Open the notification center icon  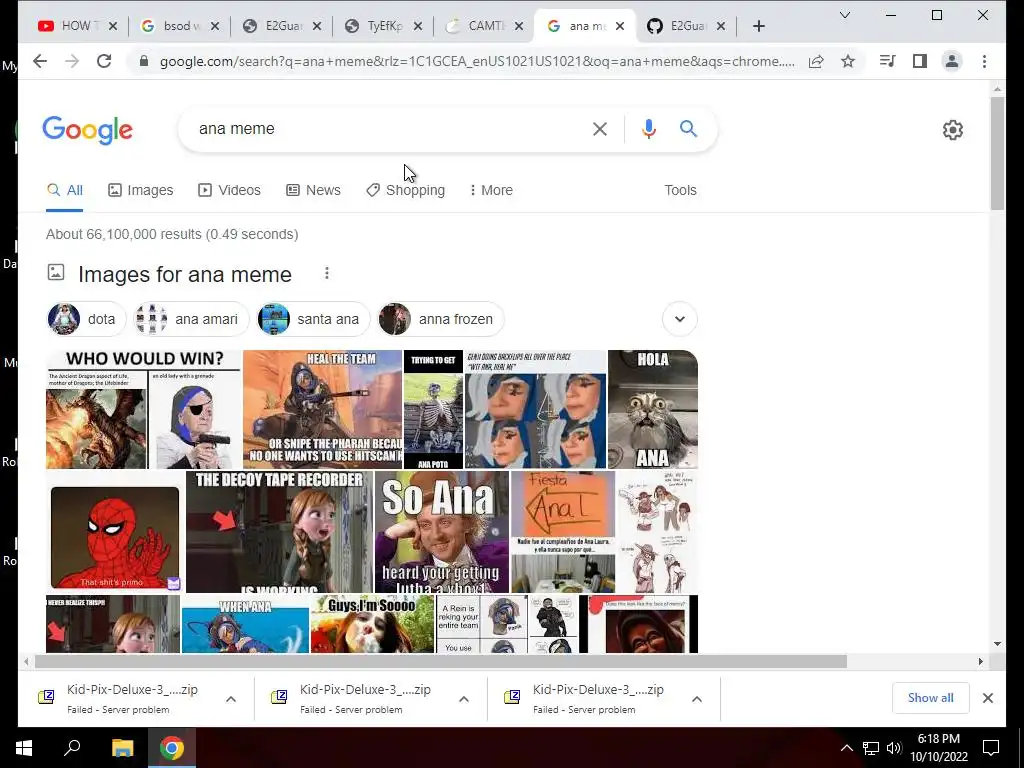point(991,748)
